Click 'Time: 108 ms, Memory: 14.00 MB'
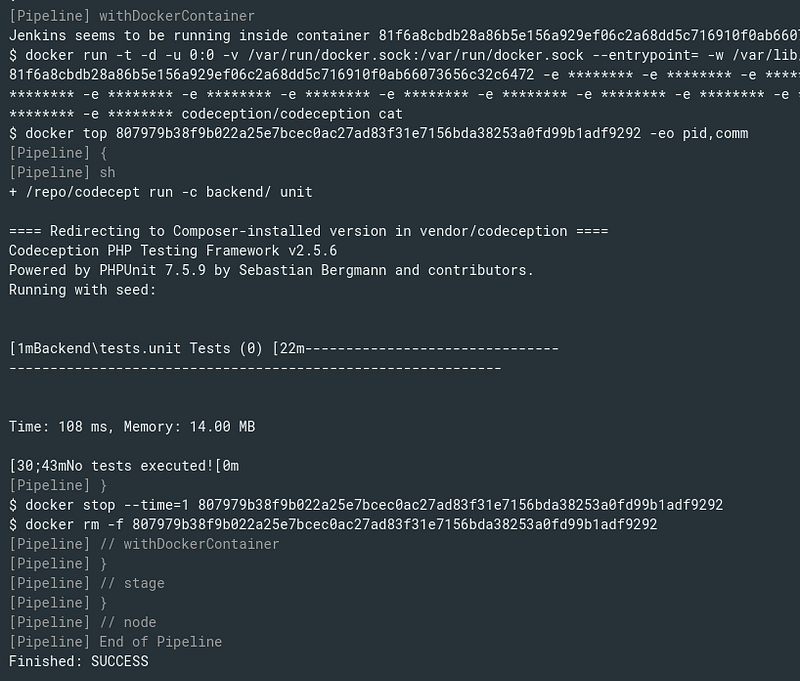The height and width of the screenshot is (681, 800). [x=132, y=426]
